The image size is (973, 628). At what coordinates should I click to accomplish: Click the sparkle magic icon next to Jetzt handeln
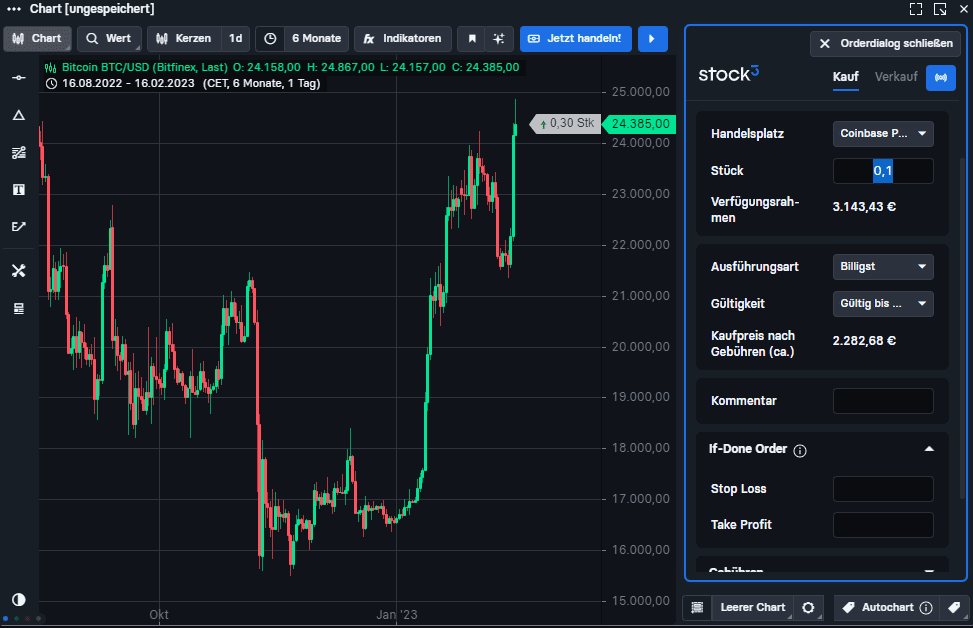pos(498,38)
